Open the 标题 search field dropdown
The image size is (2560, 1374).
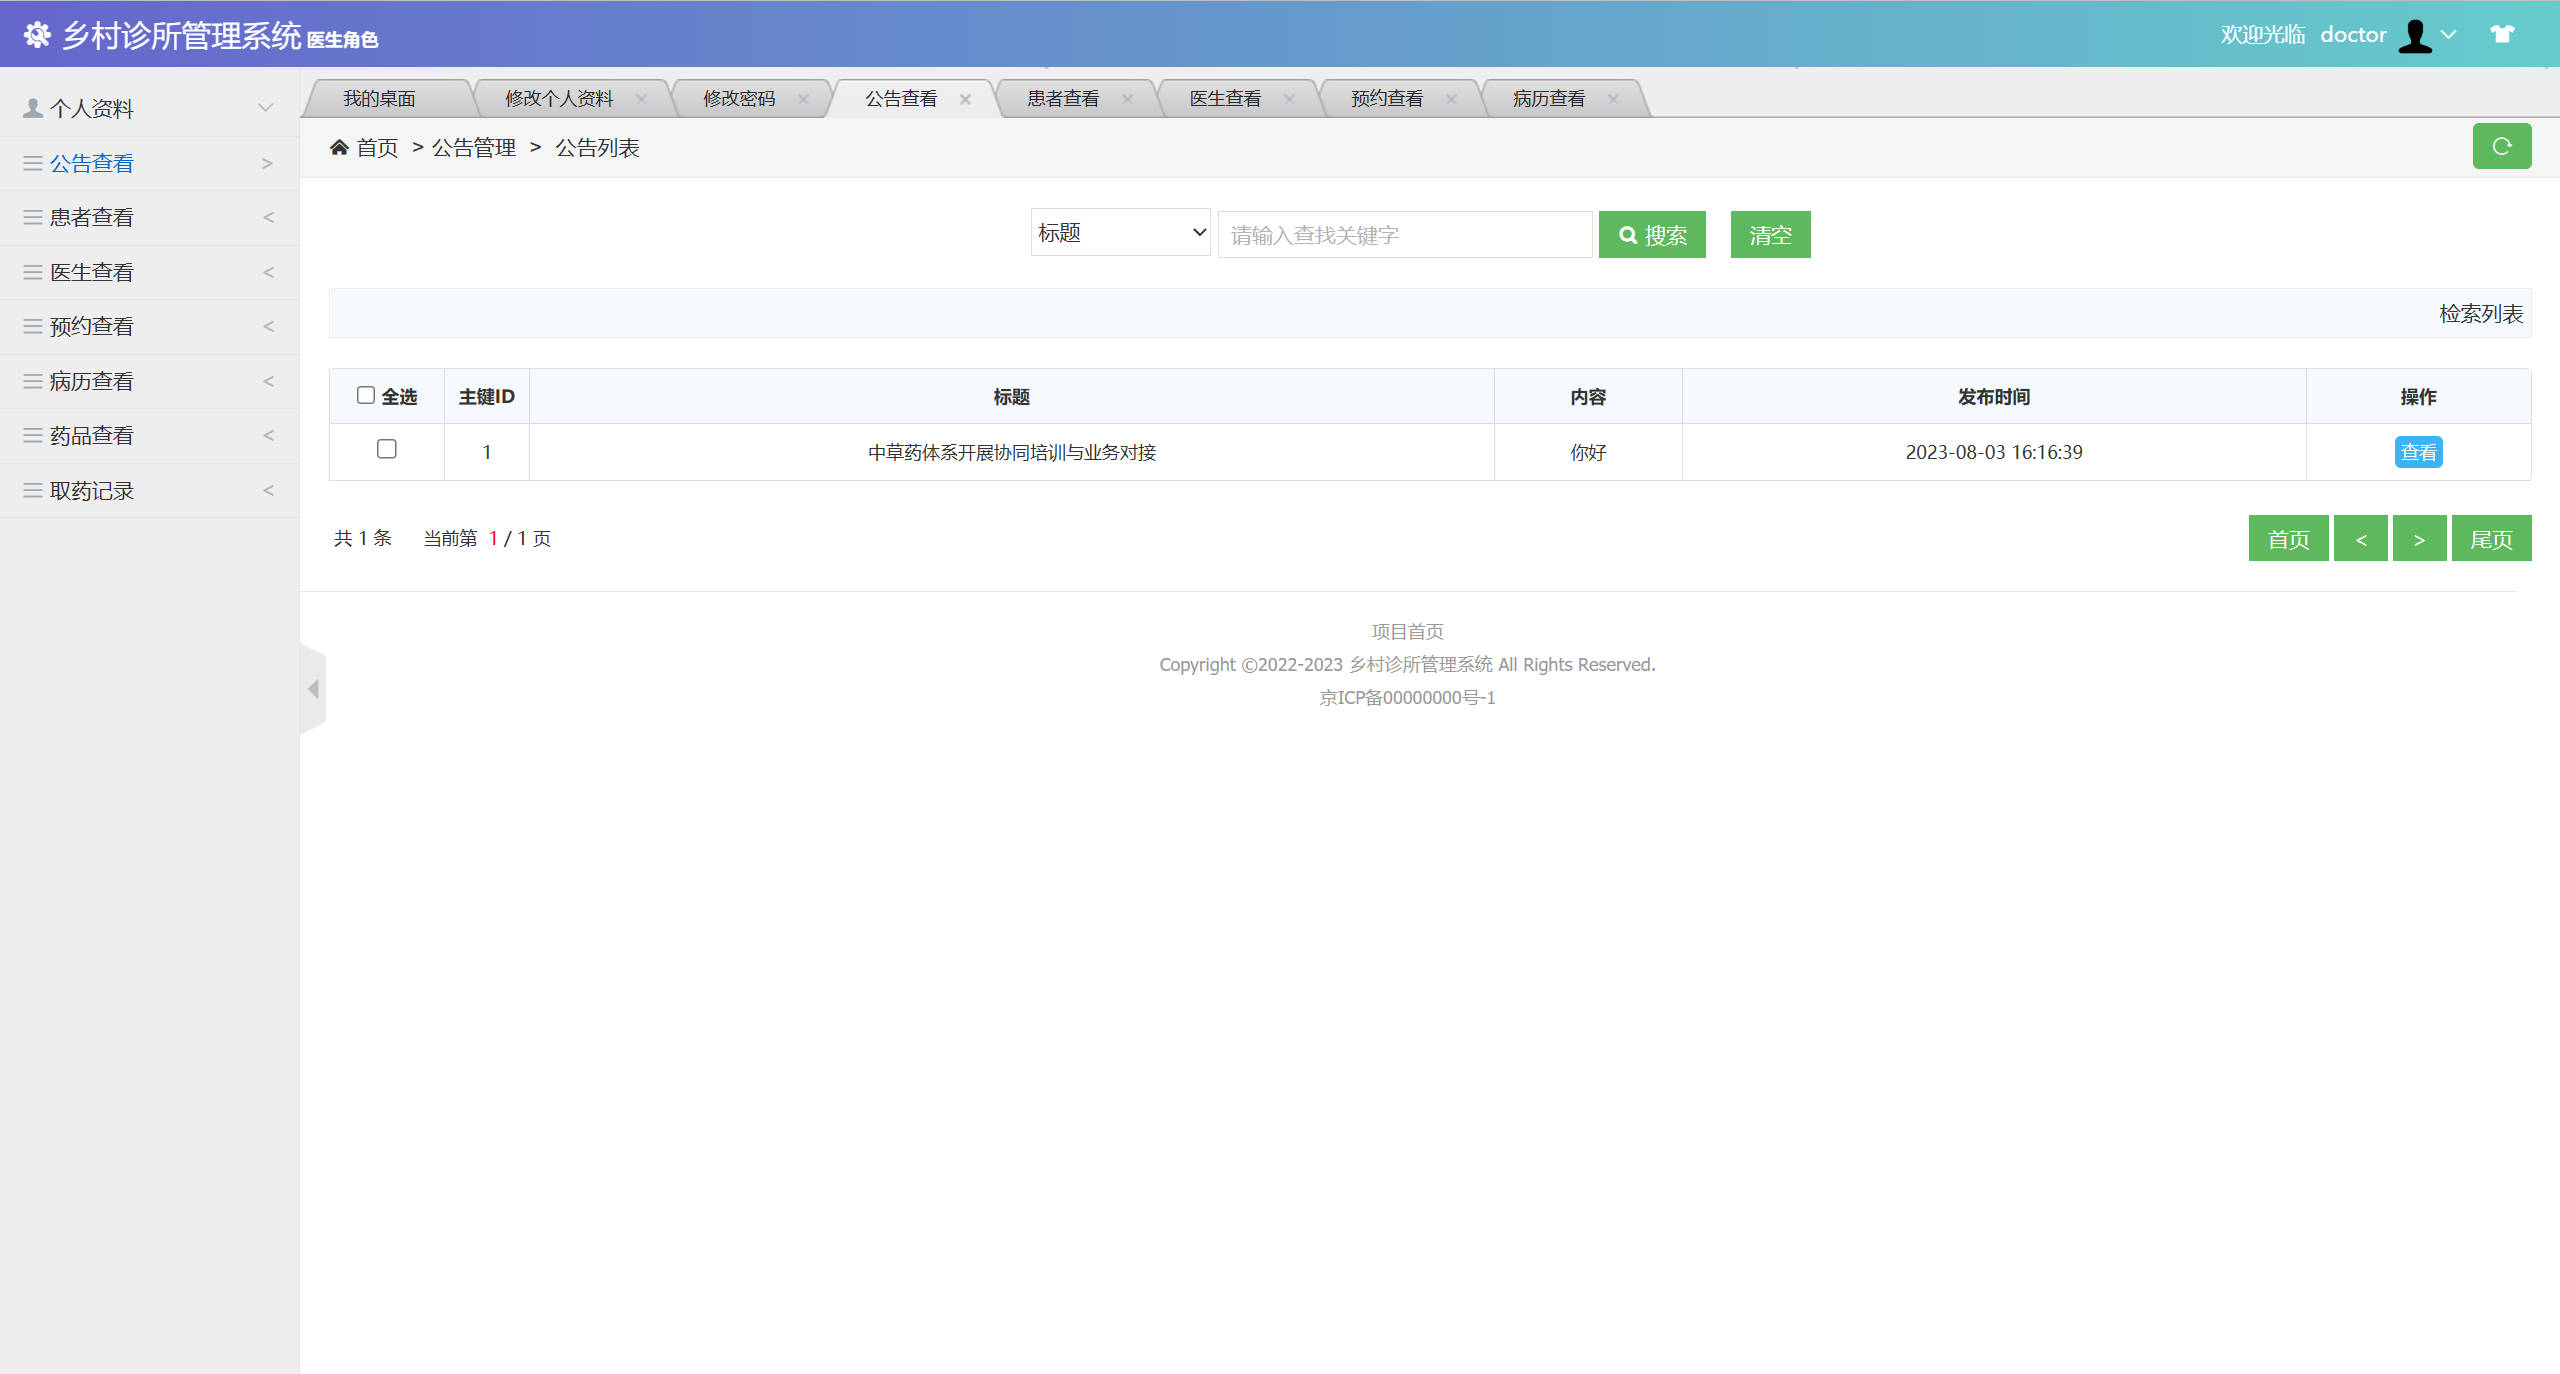tap(1119, 232)
